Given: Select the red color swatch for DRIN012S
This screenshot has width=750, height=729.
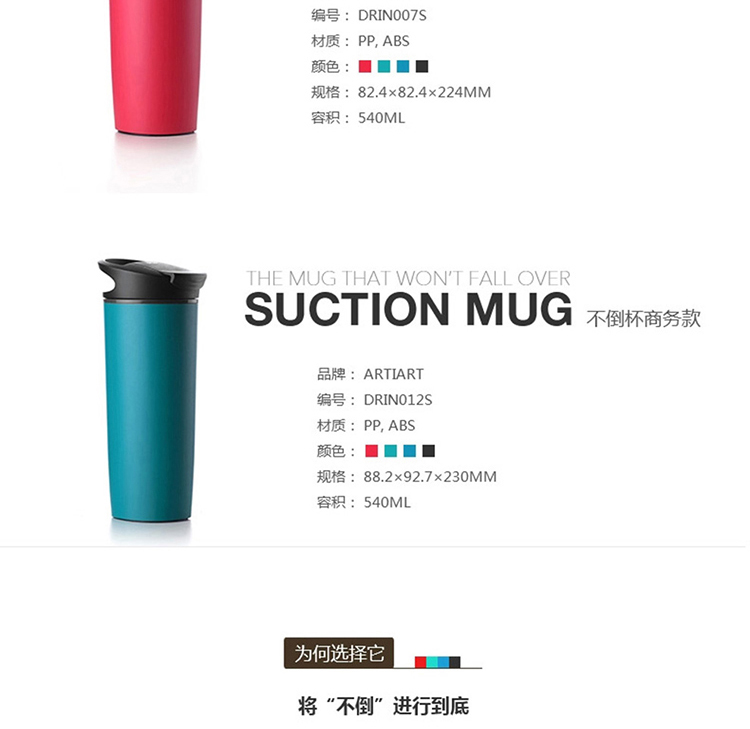Looking at the screenshot, I should pyautogui.click(x=372, y=451).
